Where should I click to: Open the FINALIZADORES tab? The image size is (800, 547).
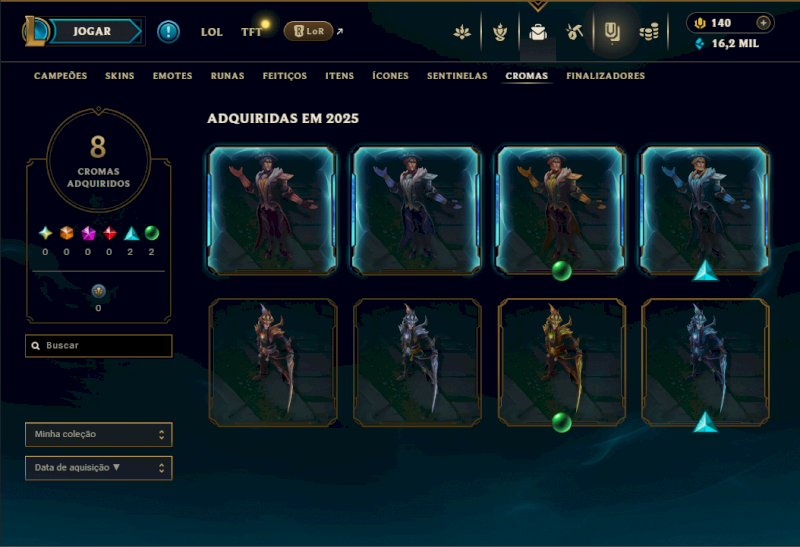coord(606,76)
